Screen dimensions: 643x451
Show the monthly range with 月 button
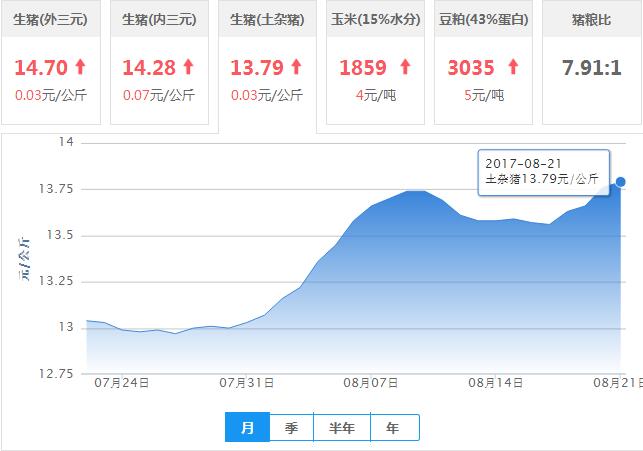pos(247,427)
